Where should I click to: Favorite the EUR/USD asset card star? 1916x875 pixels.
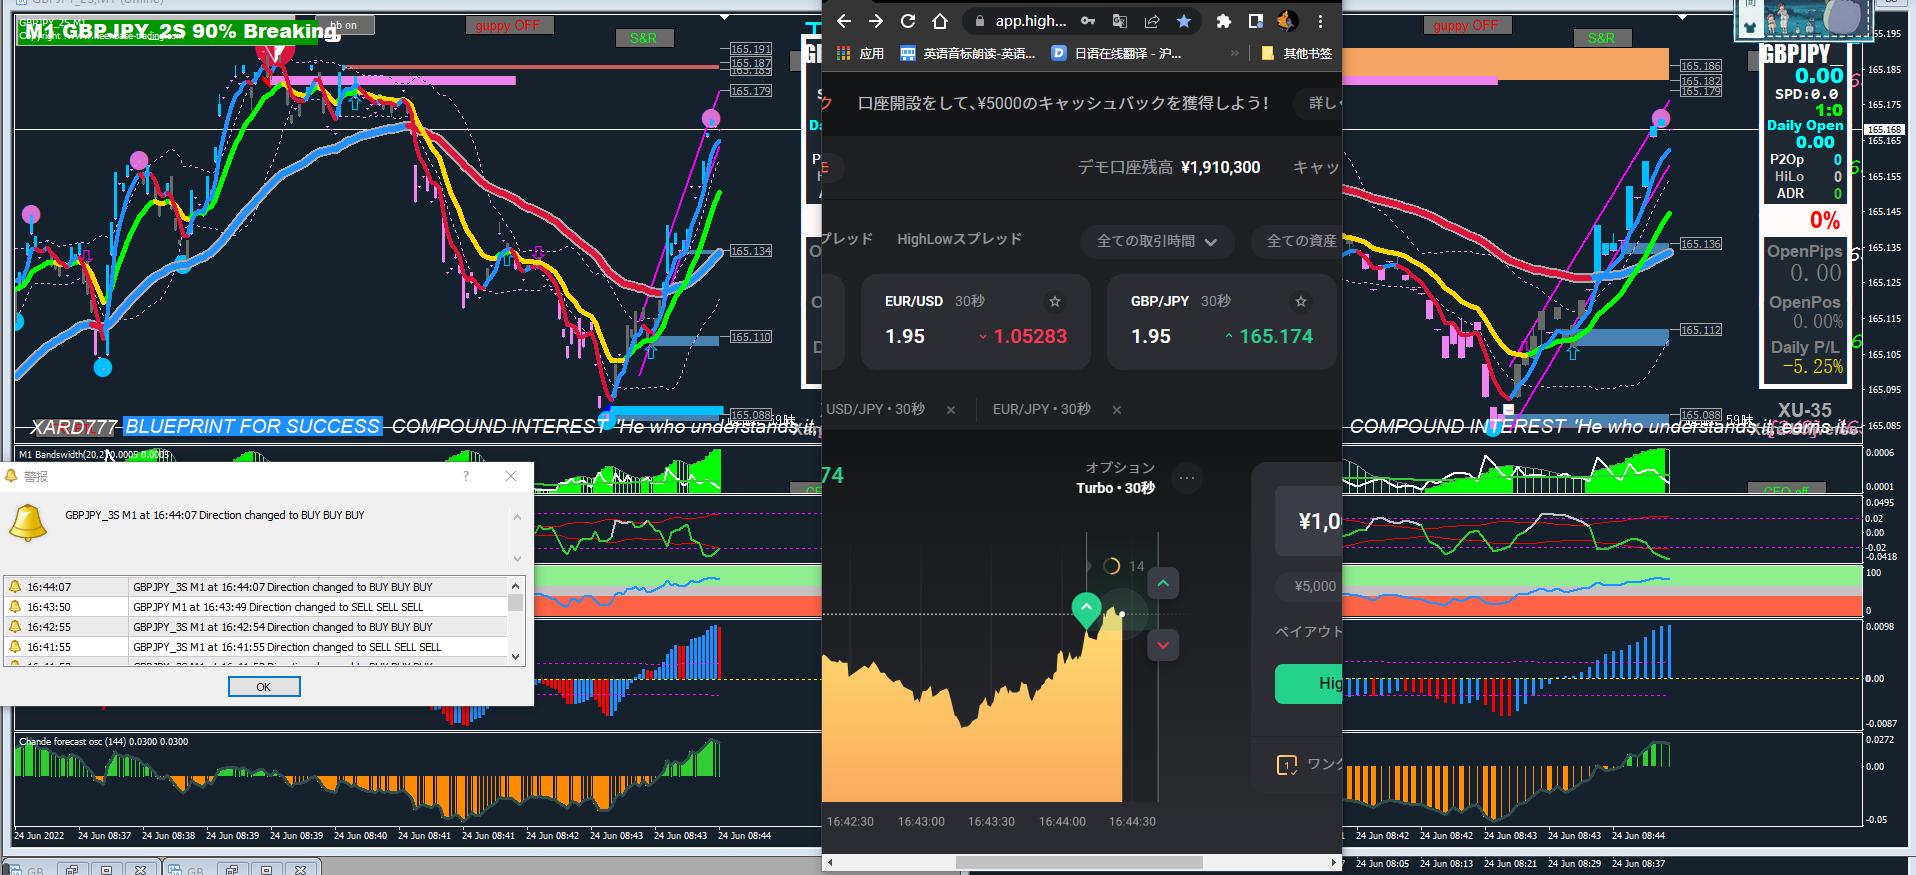(x=1054, y=301)
